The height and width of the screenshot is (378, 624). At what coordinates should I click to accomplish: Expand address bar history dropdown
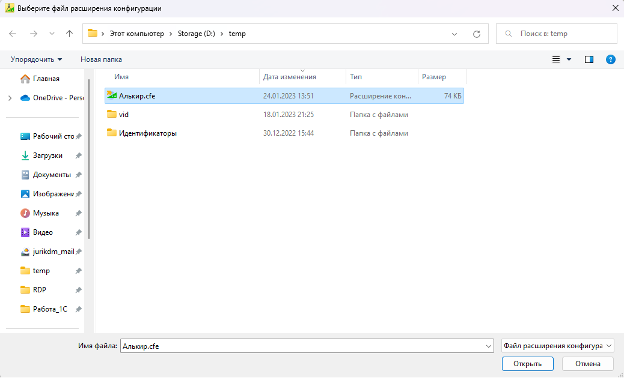[x=454, y=34]
